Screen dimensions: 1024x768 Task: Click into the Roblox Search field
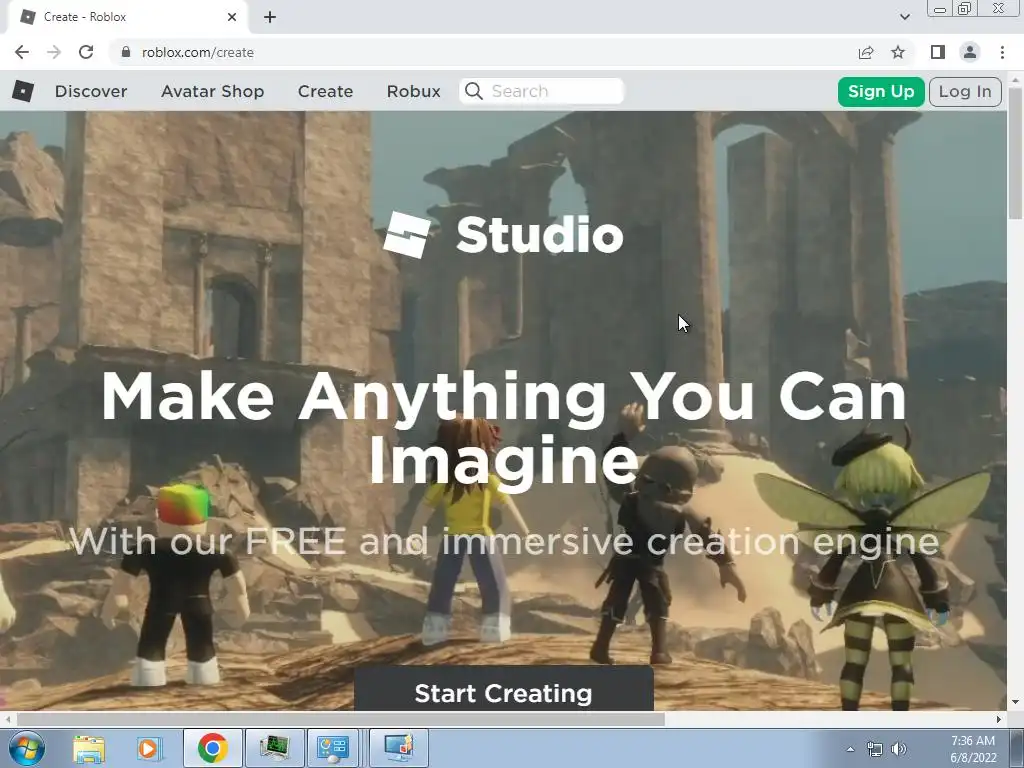coord(542,91)
